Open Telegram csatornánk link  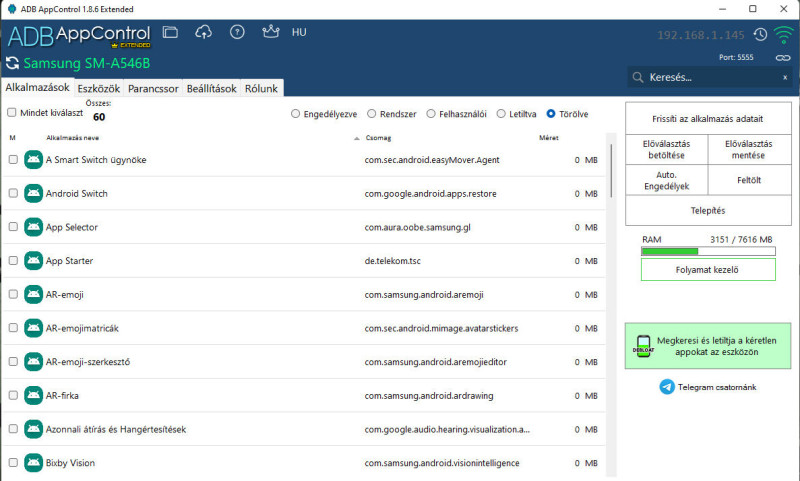tap(717, 387)
